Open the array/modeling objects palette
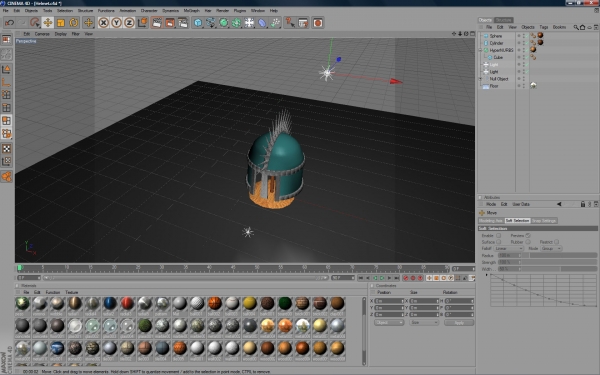This screenshot has height=375, width=600. pos(236,23)
